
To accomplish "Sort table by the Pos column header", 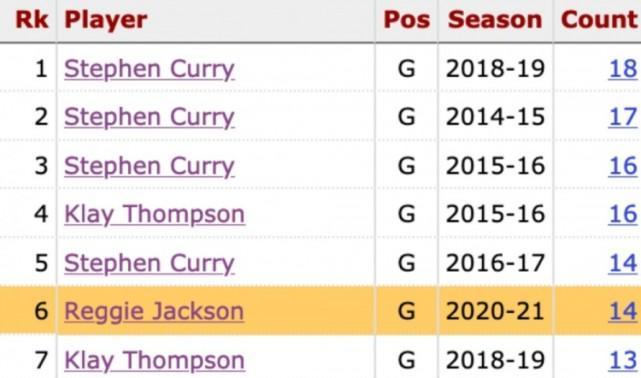I will 407,20.
